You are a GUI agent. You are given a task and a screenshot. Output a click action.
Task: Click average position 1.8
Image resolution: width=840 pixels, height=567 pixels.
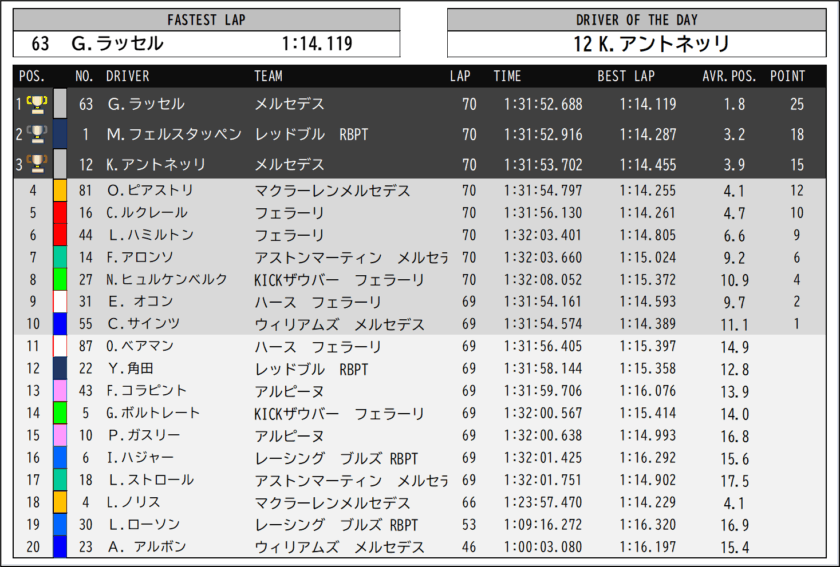point(734,104)
